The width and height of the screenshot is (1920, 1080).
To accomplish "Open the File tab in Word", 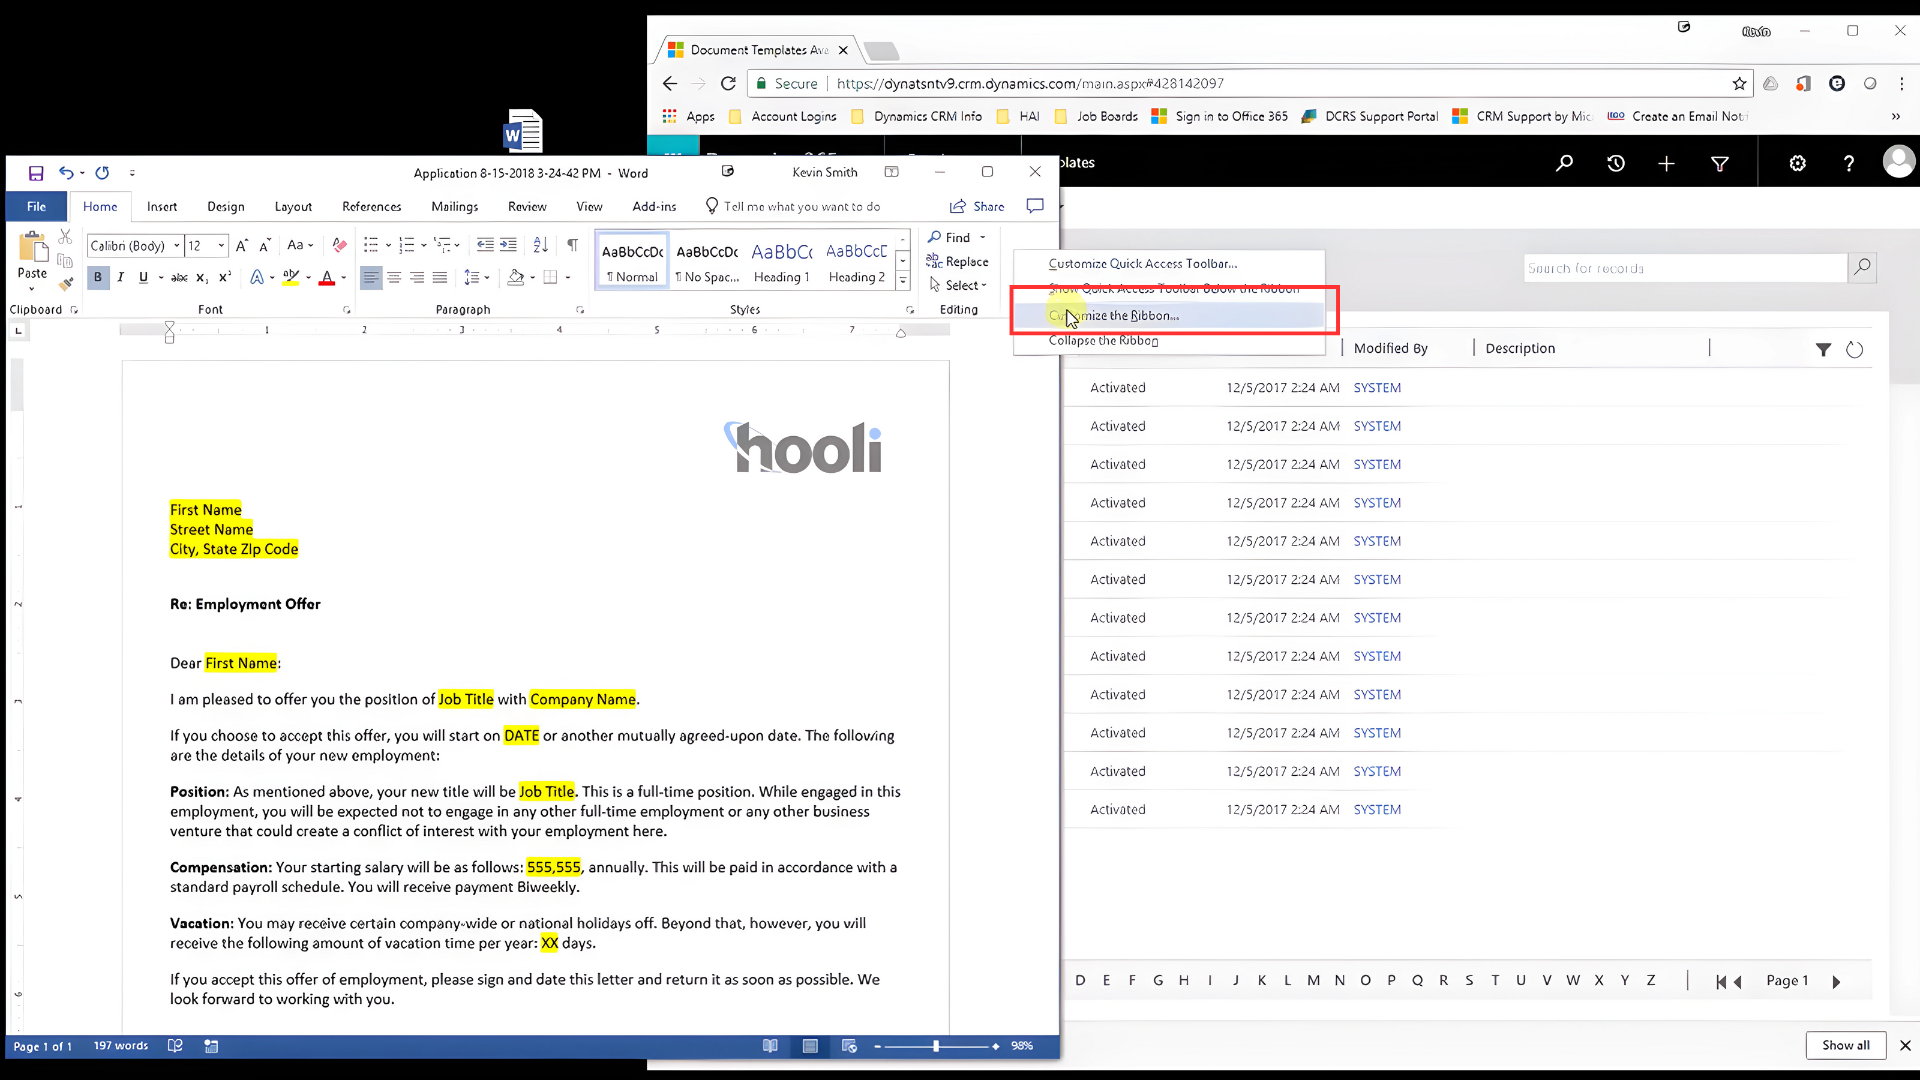I will (x=37, y=206).
